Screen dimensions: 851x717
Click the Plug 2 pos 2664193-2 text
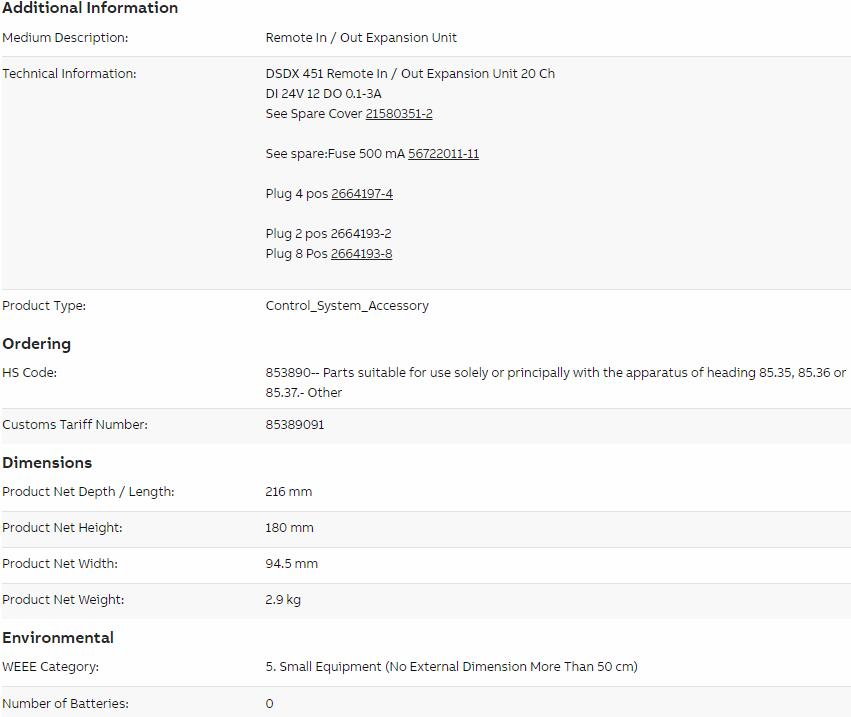[x=328, y=234]
